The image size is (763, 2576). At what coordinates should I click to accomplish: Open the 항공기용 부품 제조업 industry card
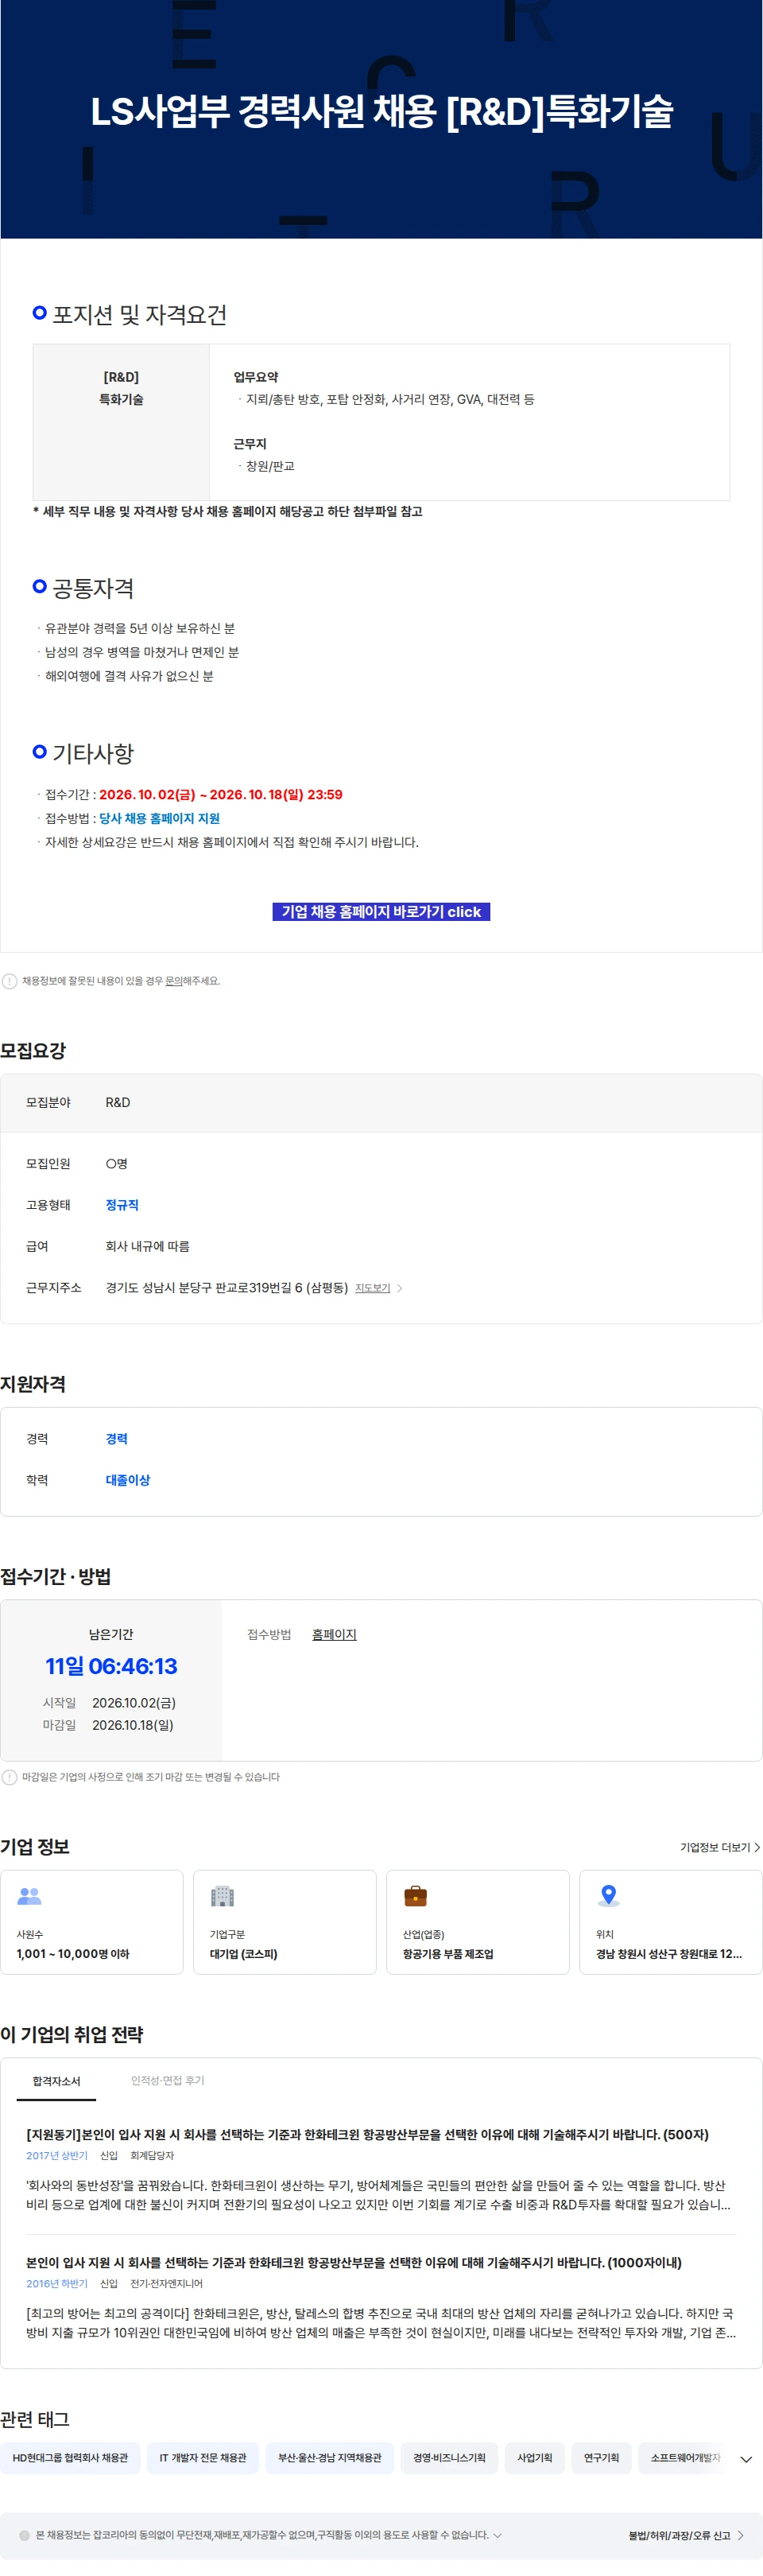click(x=478, y=1922)
